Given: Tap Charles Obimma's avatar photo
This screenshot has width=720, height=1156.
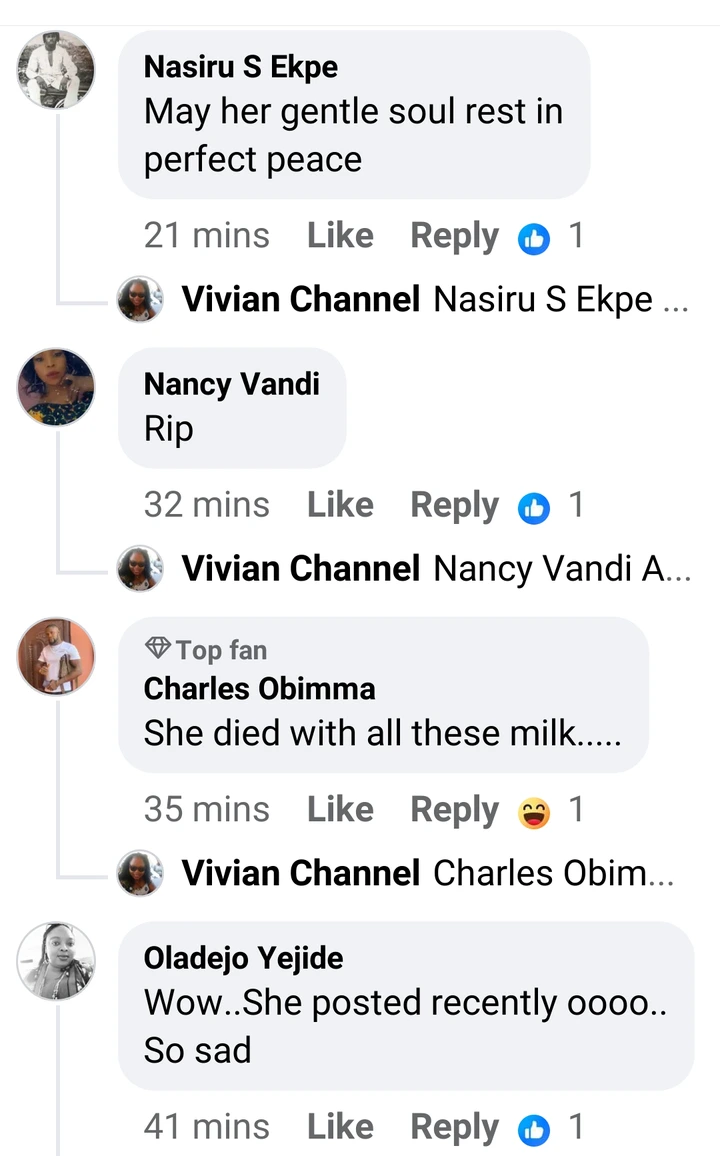Looking at the screenshot, I should point(57,656).
